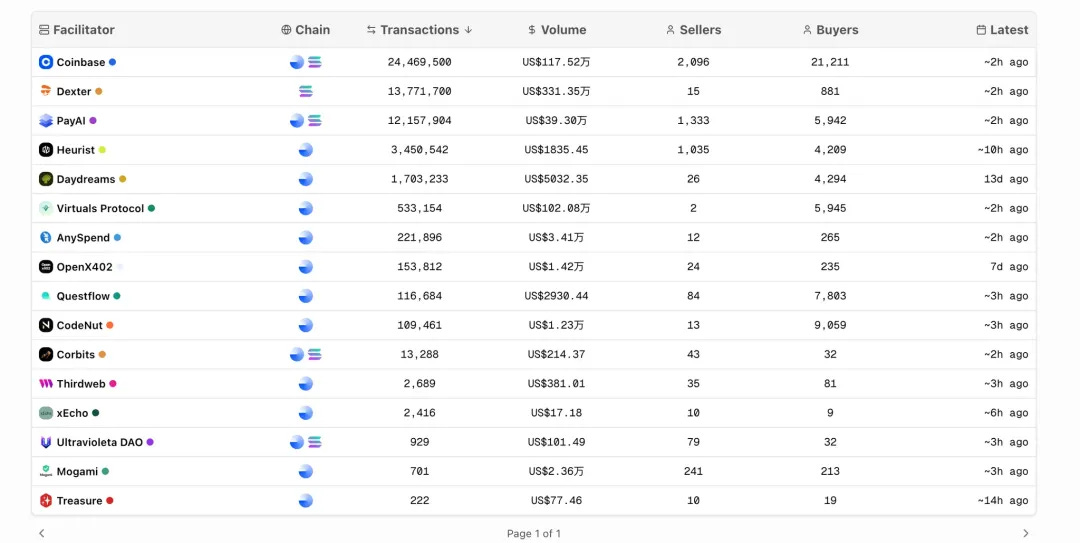Screen dimensions: 1080x543
Task: Click the transactions value 24,469,500
Action: pyautogui.click(x=419, y=62)
